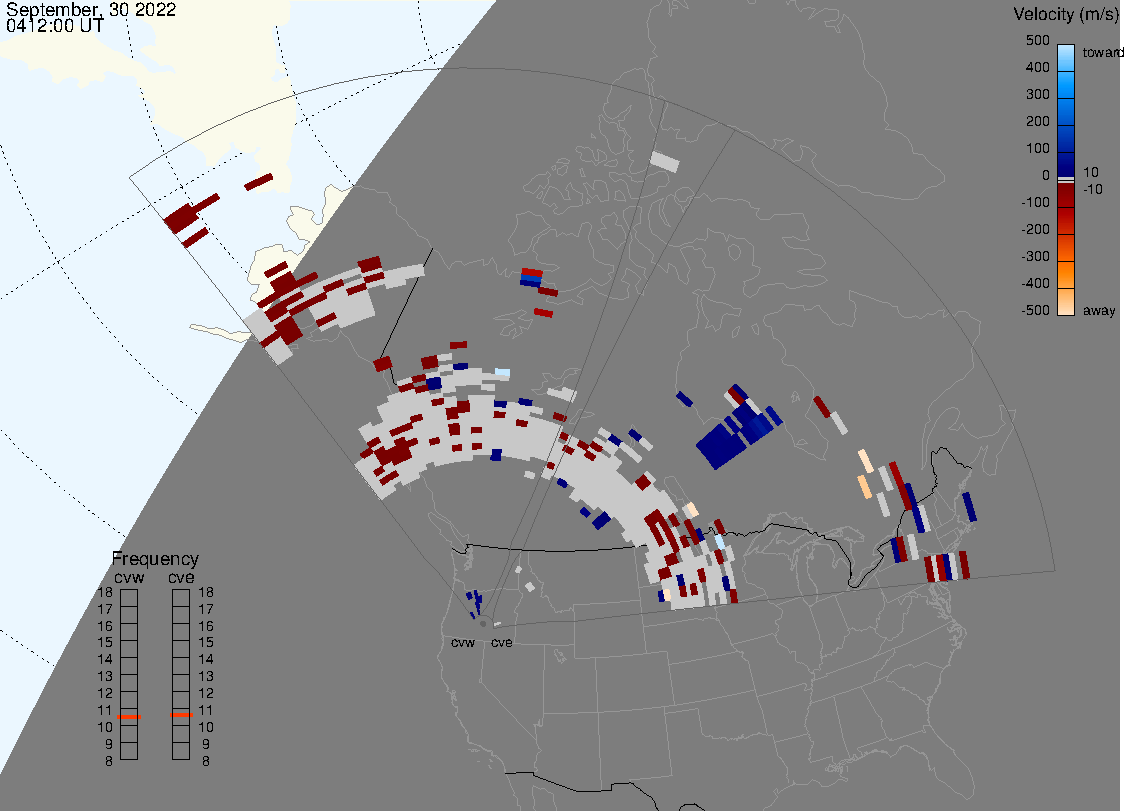Click the 200 label on velocity scale
The height and width of the screenshot is (811, 1124).
(x=1037, y=121)
